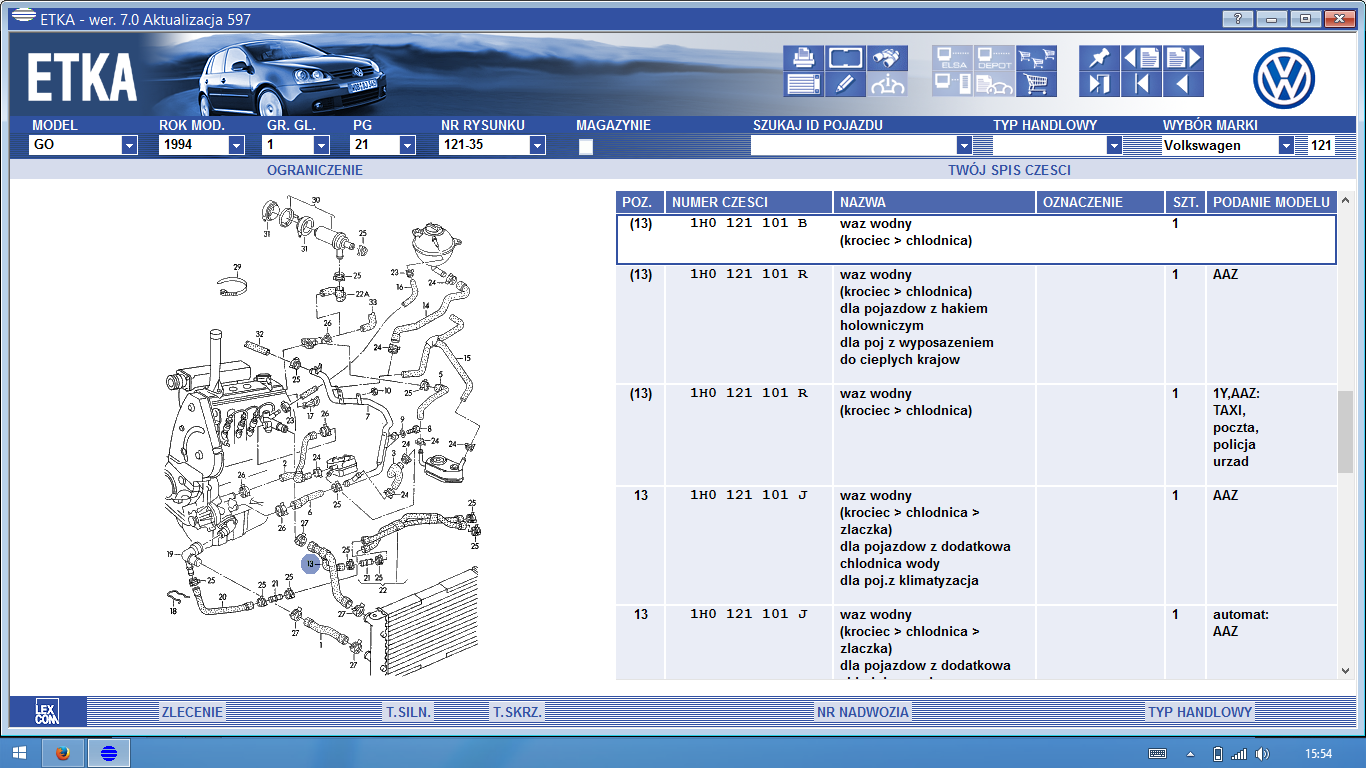
Task: Click the pushpin icon
Action: [x=1099, y=58]
